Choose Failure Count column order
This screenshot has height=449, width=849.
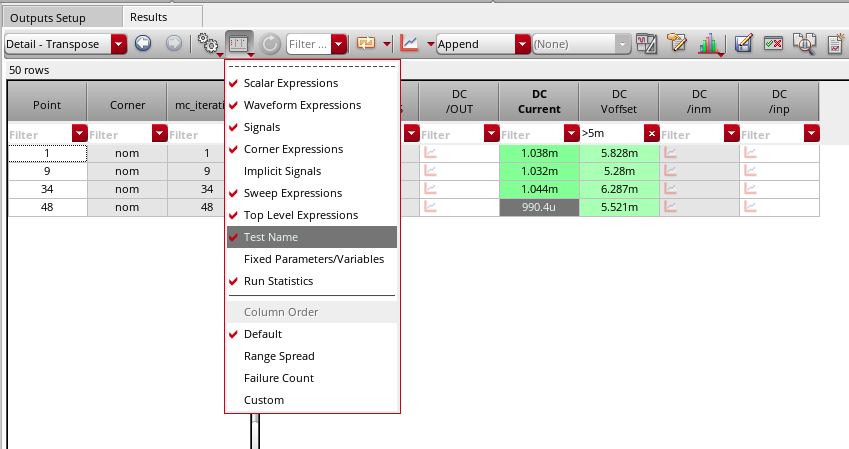(x=279, y=378)
